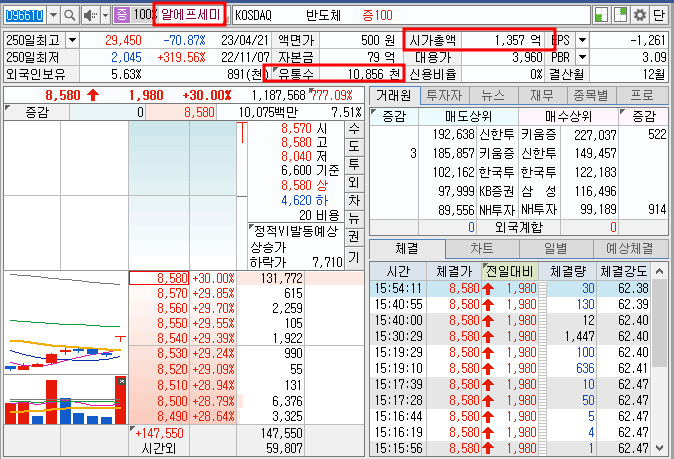
Task: Expand the PBR indicator dropdown
Action: (x=582, y=57)
